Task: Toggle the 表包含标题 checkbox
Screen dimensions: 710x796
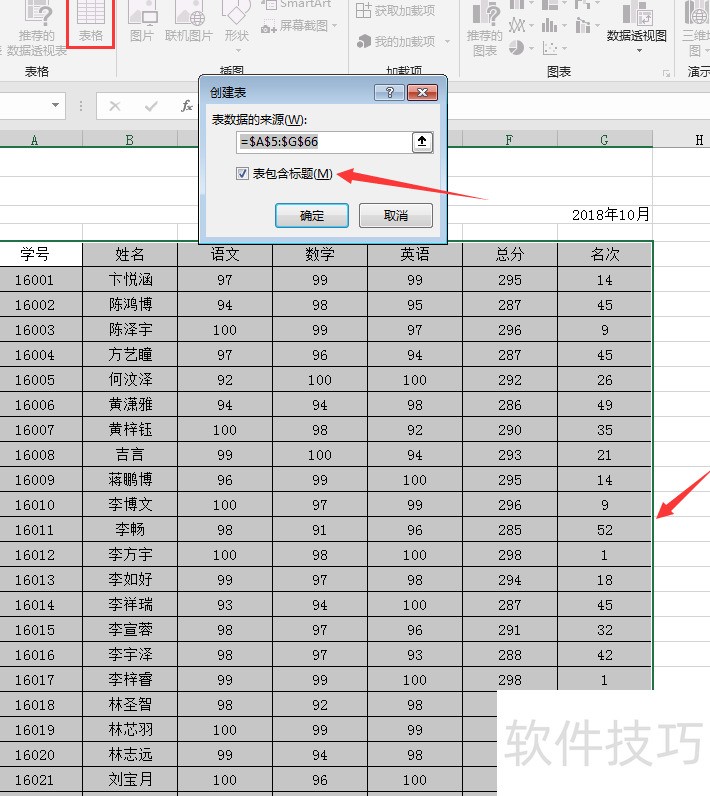Action: [242, 174]
